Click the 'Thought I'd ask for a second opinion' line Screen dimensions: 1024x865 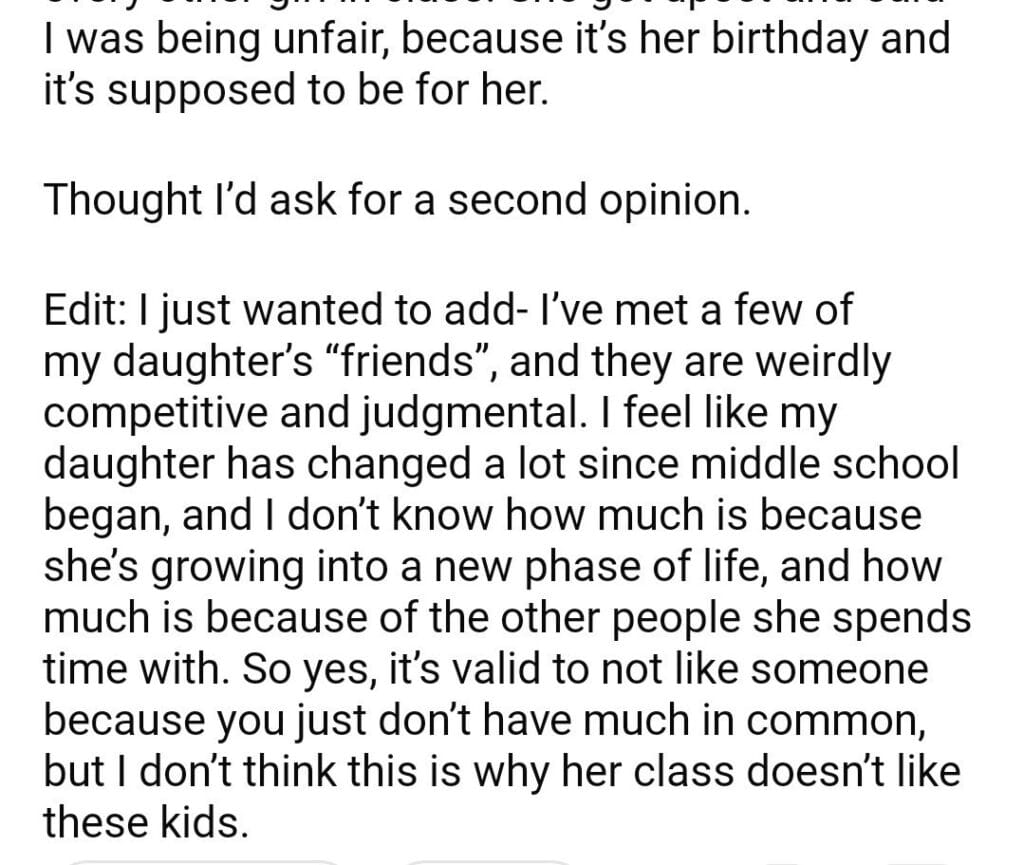coord(395,201)
